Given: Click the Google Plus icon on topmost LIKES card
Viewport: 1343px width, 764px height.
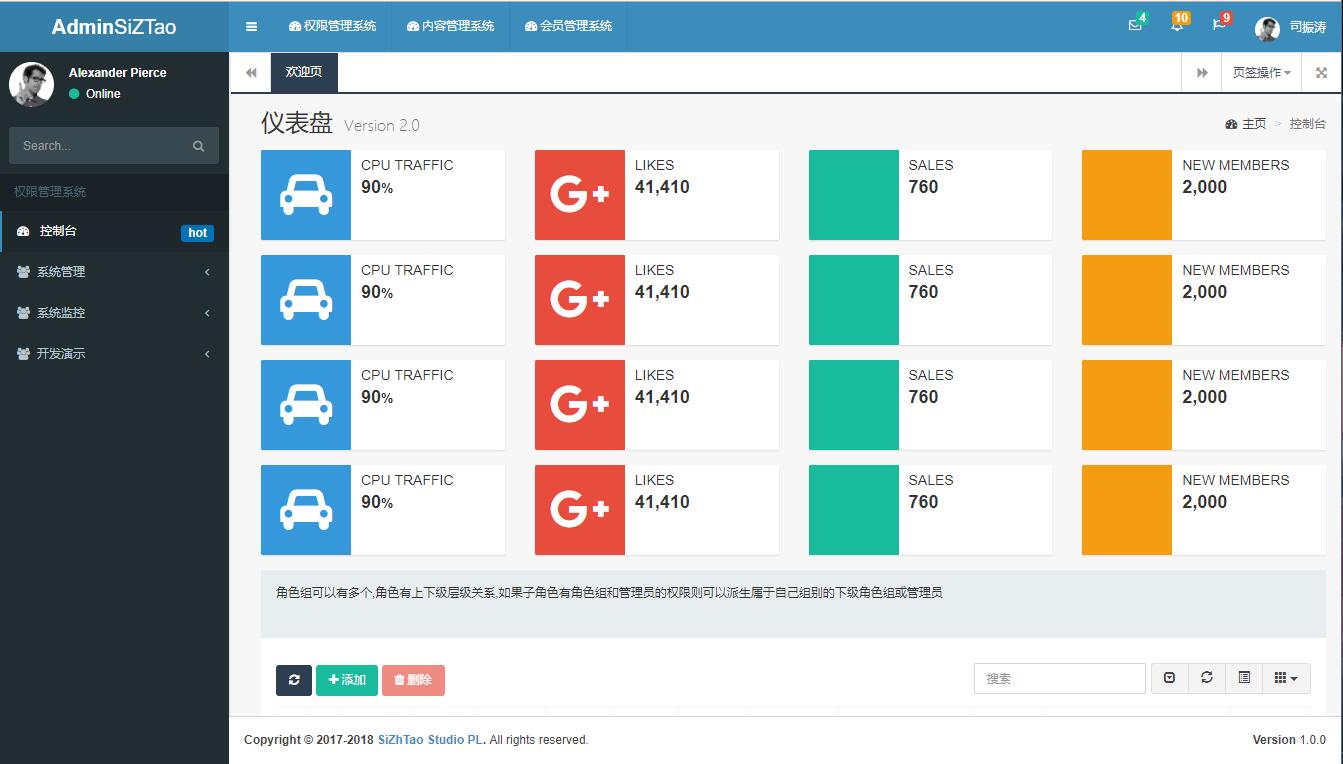Looking at the screenshot, I should point(579,195).
